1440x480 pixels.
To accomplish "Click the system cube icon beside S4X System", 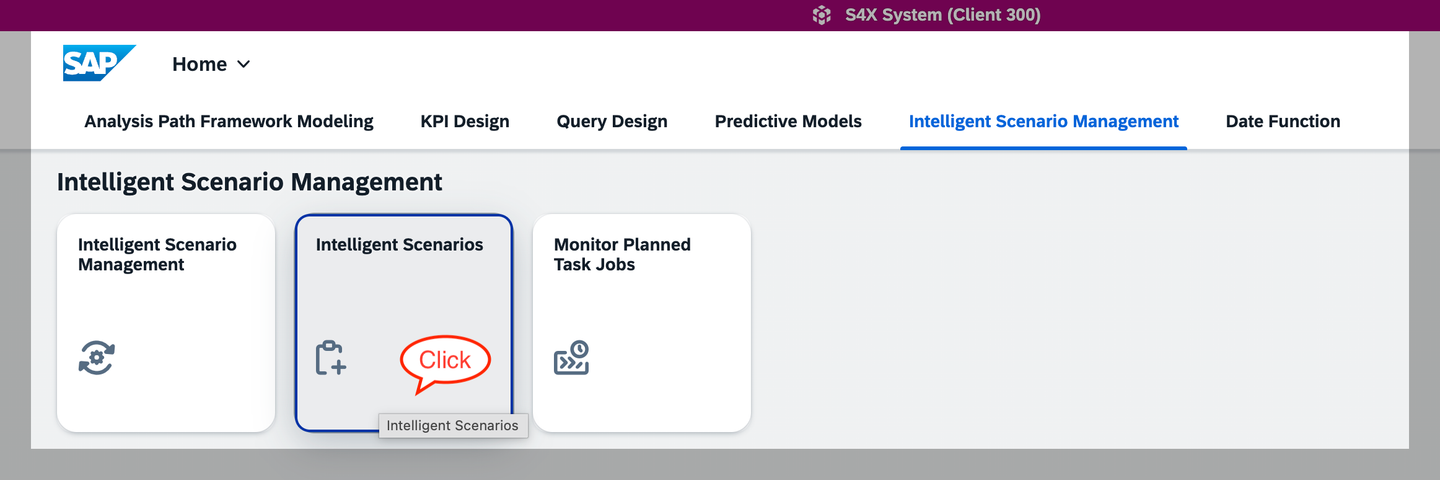I will click(x=821, y=15).
